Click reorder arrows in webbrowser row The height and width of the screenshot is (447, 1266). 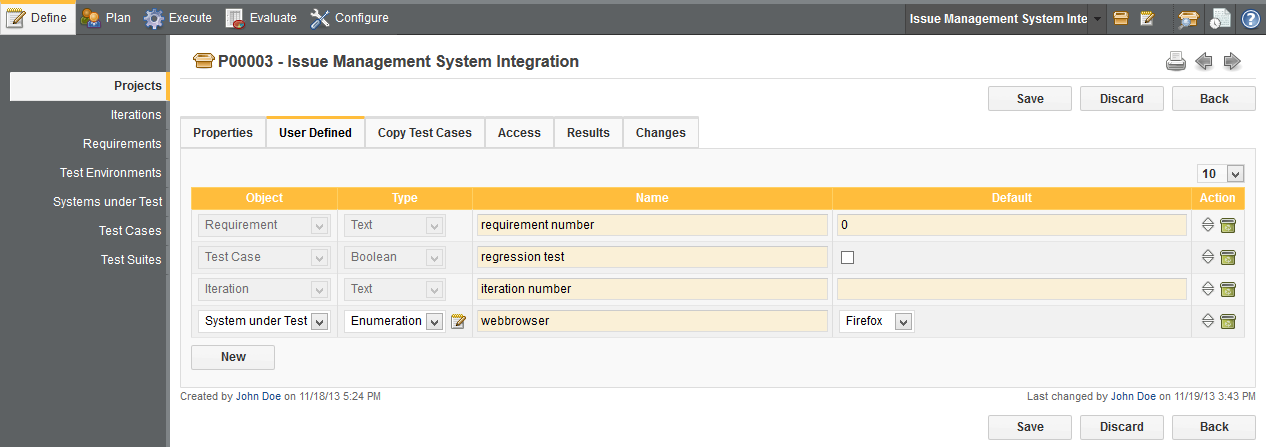[x=1208, y=321]
